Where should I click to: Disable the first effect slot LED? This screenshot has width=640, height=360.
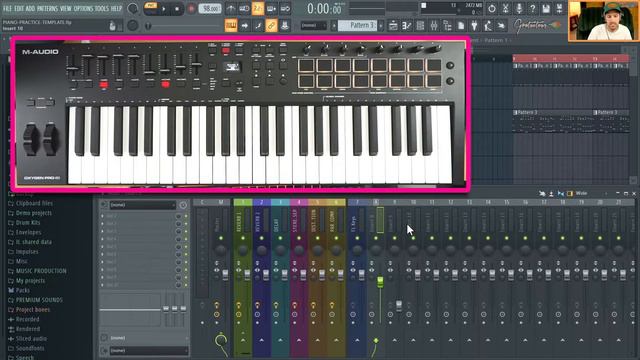point(186,216)
